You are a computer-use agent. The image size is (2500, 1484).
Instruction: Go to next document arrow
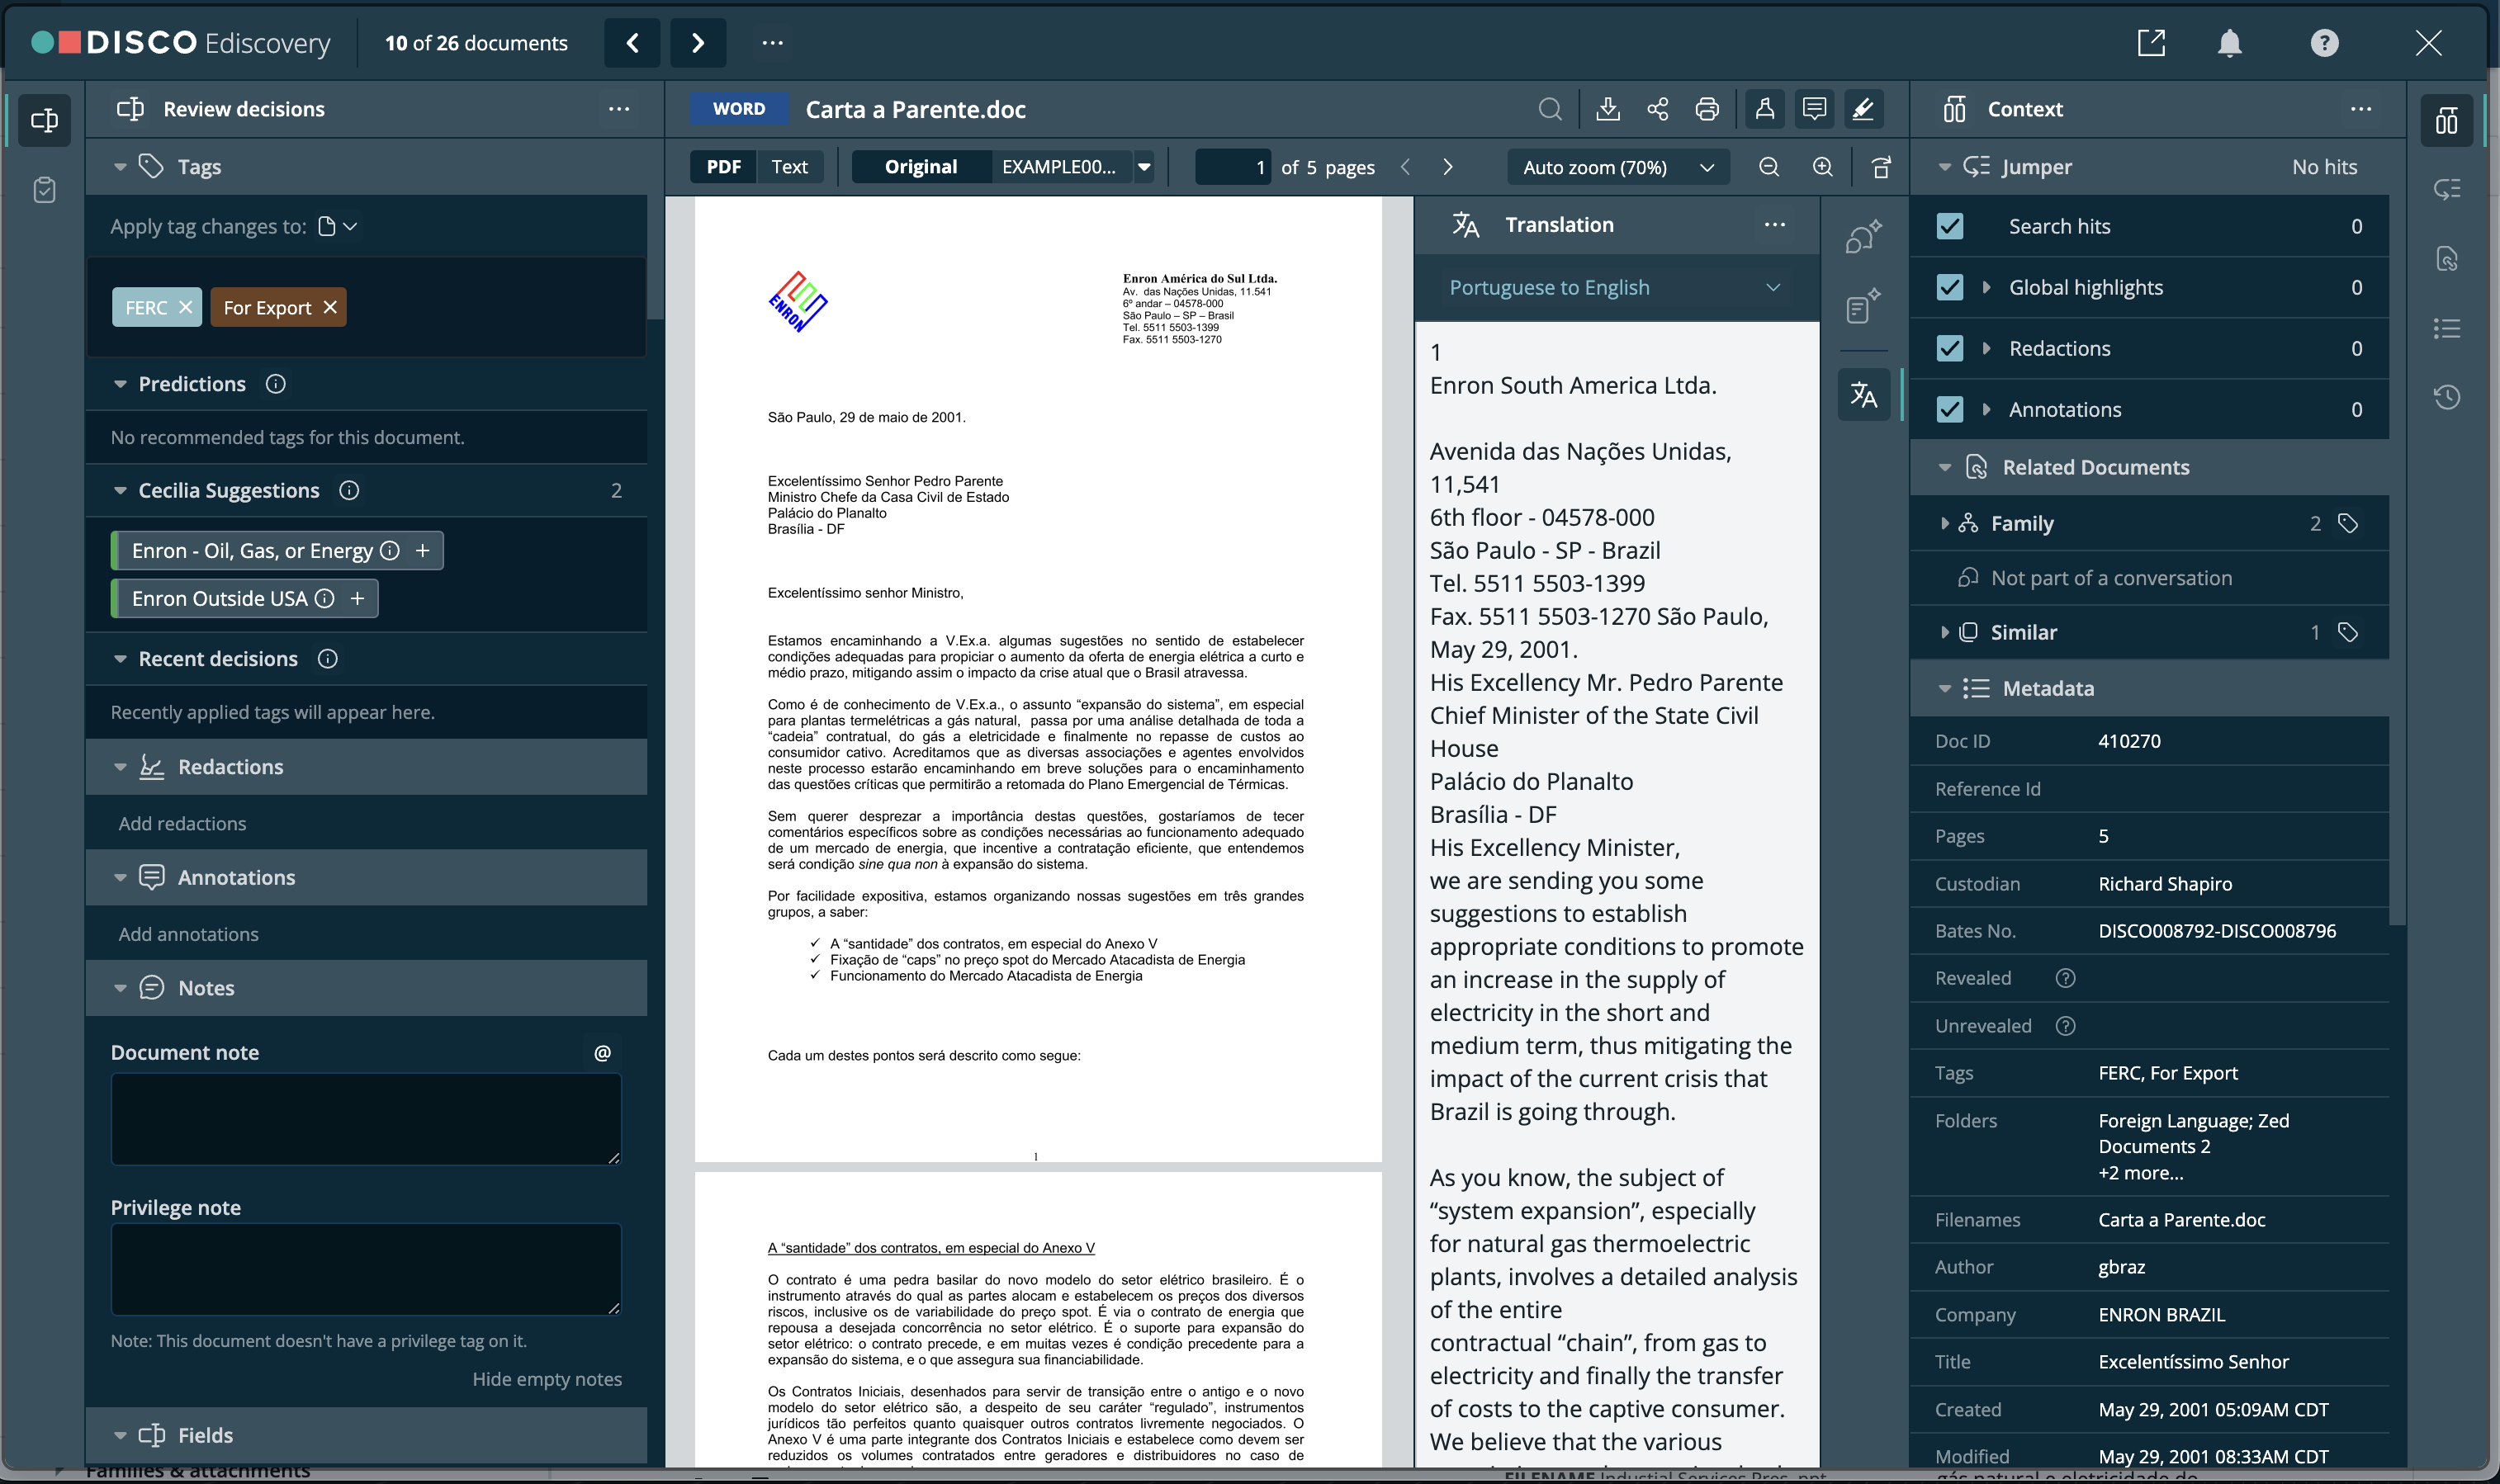(698, 42)
